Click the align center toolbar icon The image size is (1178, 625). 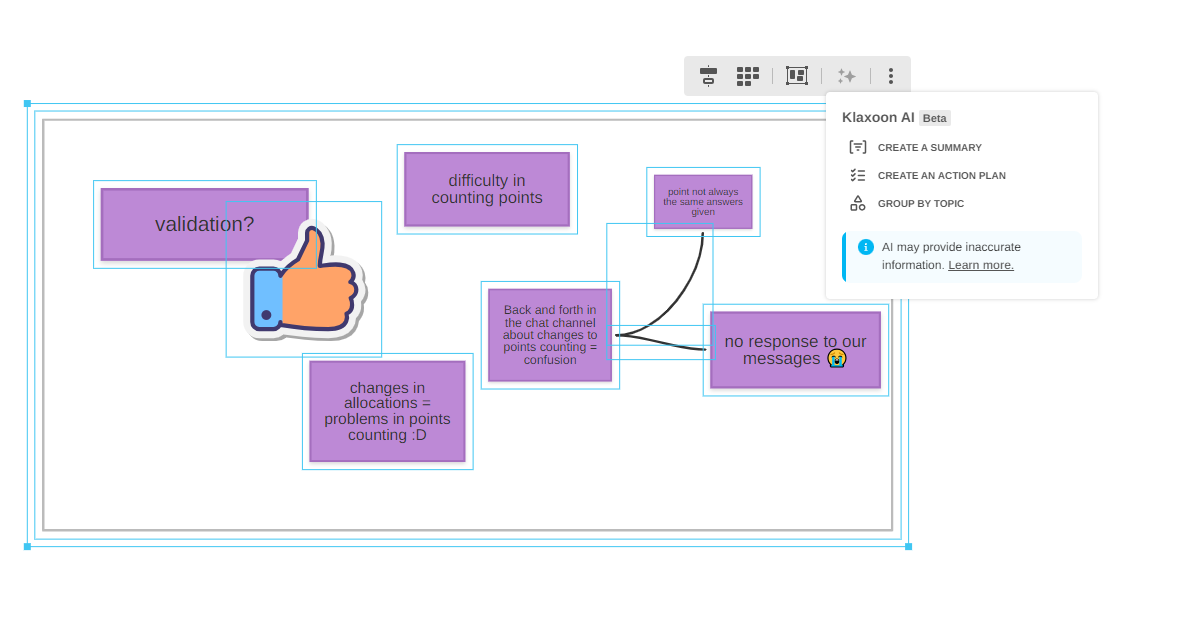pos(708,76)
